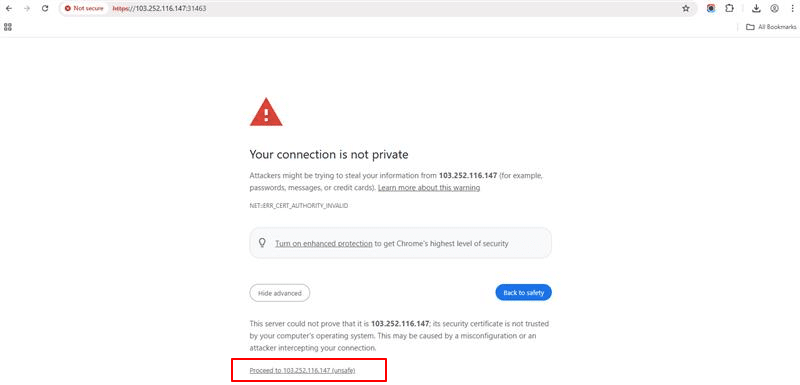This screenshot has width=800, height=385.
Task: Click the colored extension icon beside the star
Action: coord(711,9)
